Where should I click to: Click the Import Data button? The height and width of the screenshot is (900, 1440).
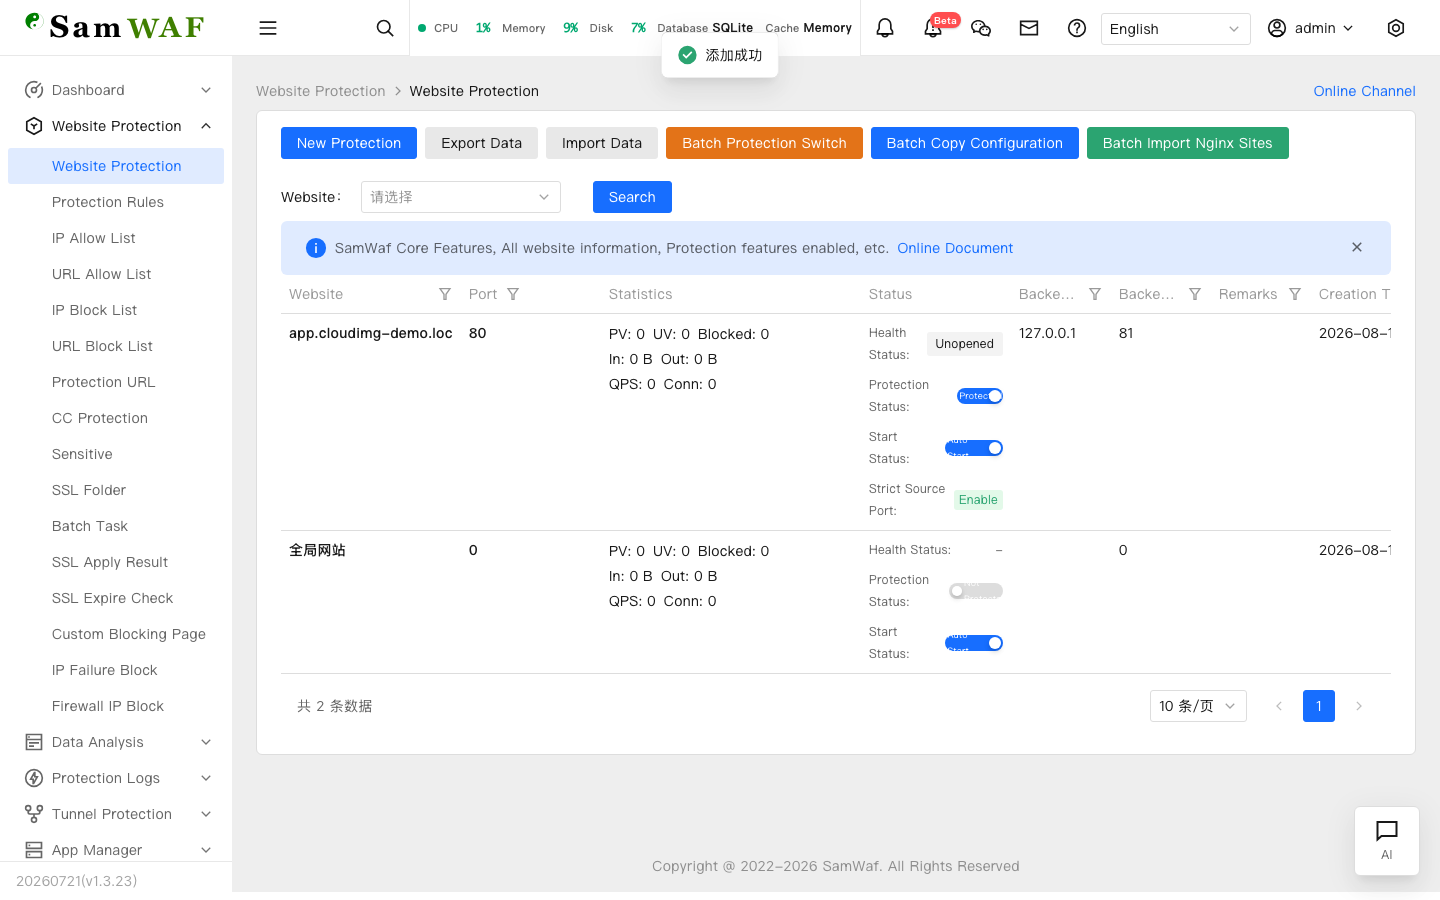click(602, 143)
